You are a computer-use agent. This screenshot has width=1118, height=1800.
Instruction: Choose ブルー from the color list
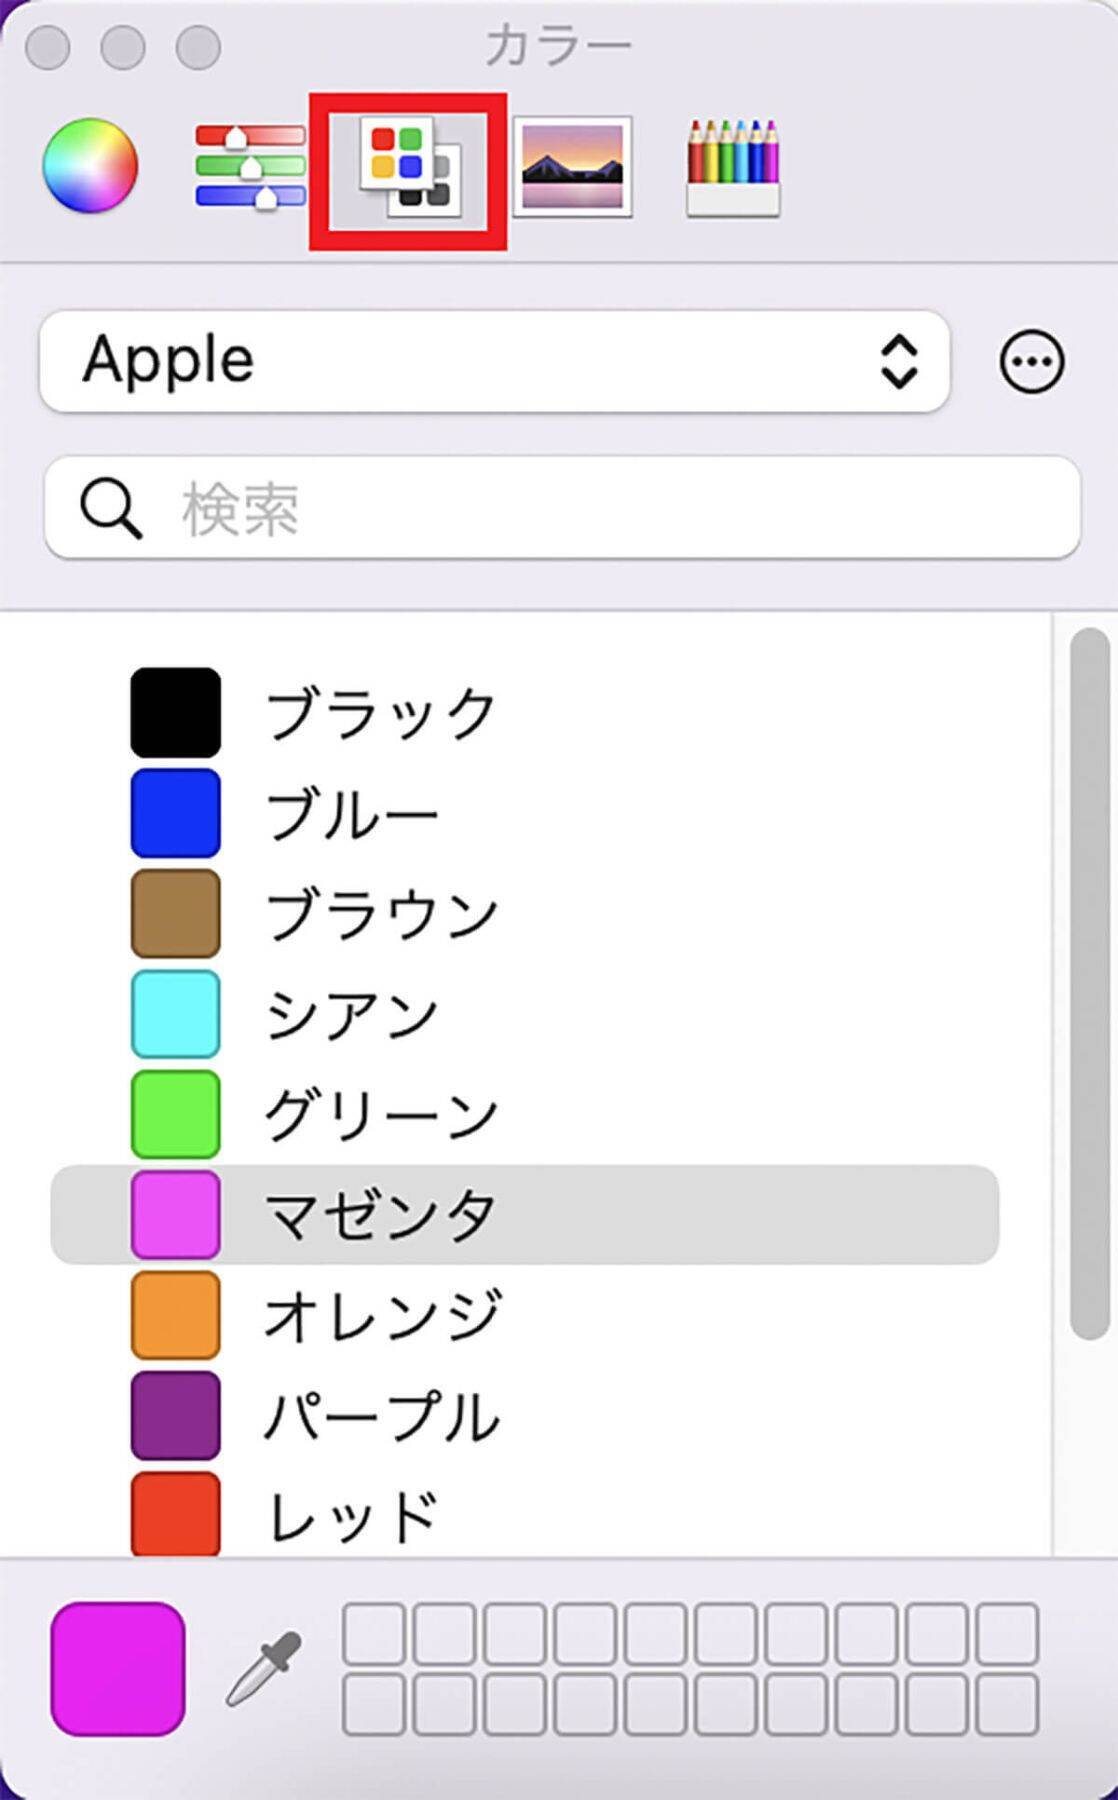(x=350, y=813)
